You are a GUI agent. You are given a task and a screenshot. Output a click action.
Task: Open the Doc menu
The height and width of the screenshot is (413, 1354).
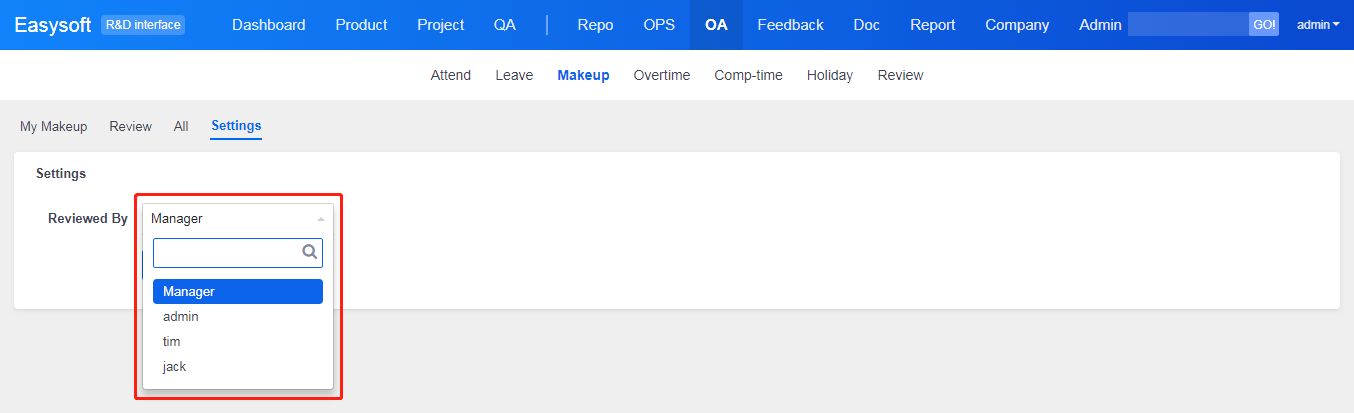[x=867, y=25]
